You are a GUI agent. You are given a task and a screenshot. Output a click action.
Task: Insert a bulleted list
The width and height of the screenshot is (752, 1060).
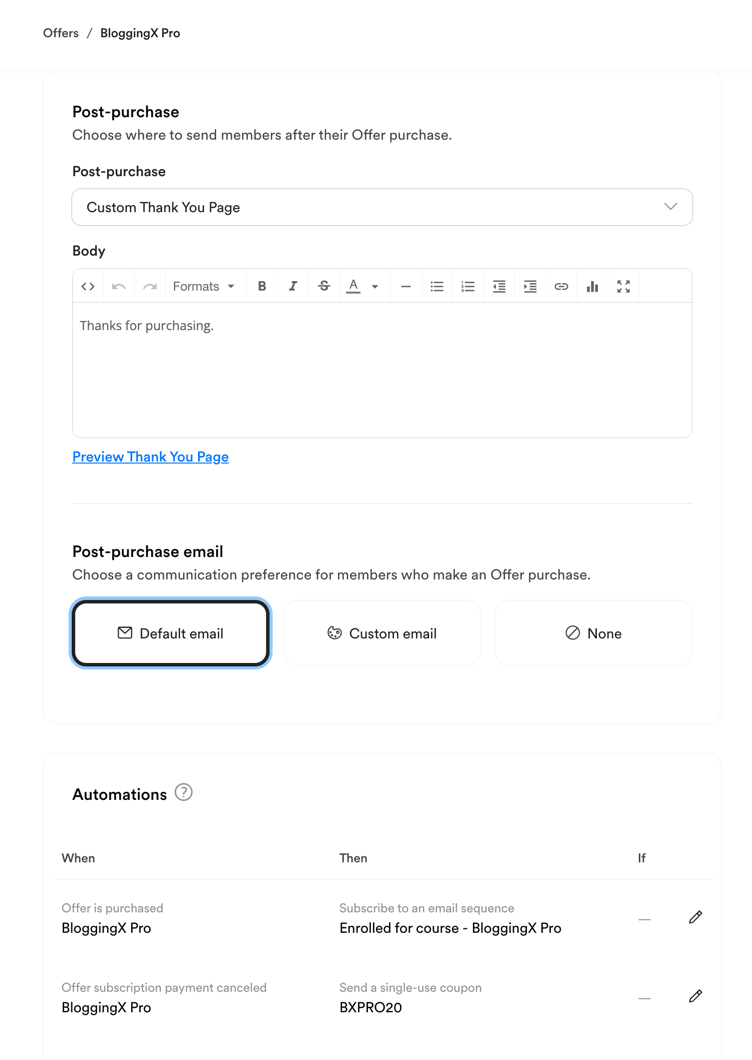coord(437,286)
